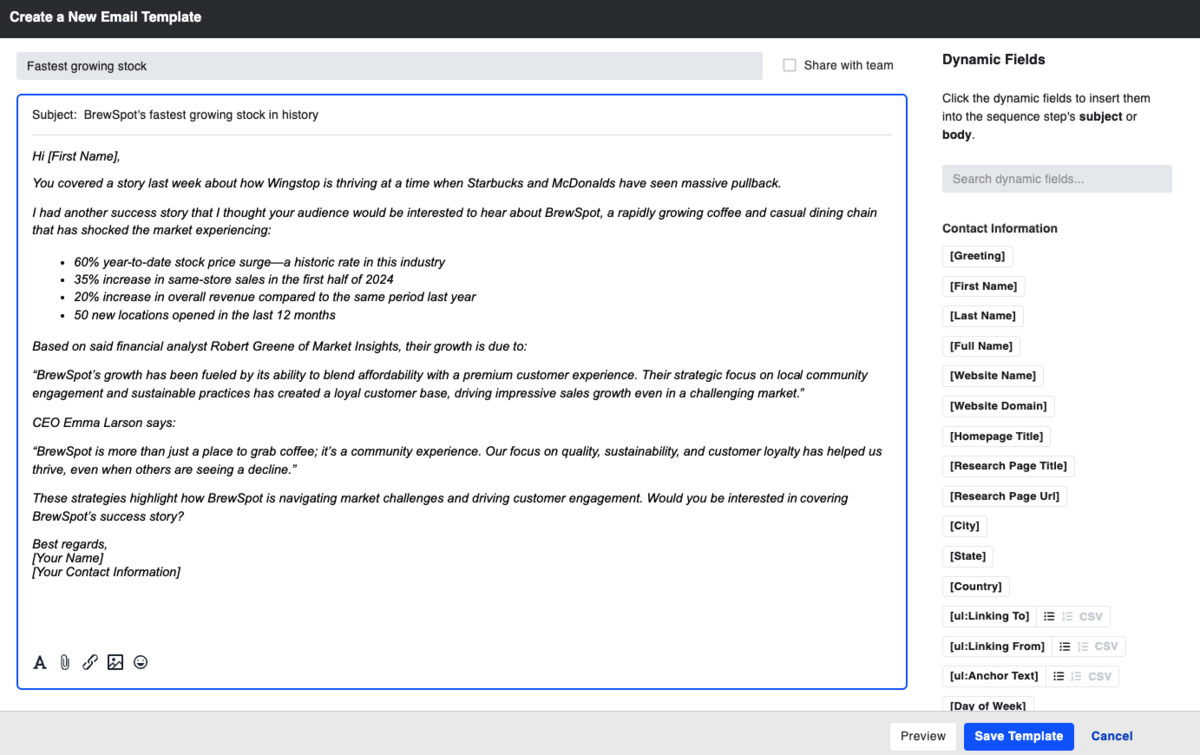Insert the [Research Page Url] dynamic field
Image resolution: width=1200 pixels, height=755 pixels.
click(x=1004, y=496)
